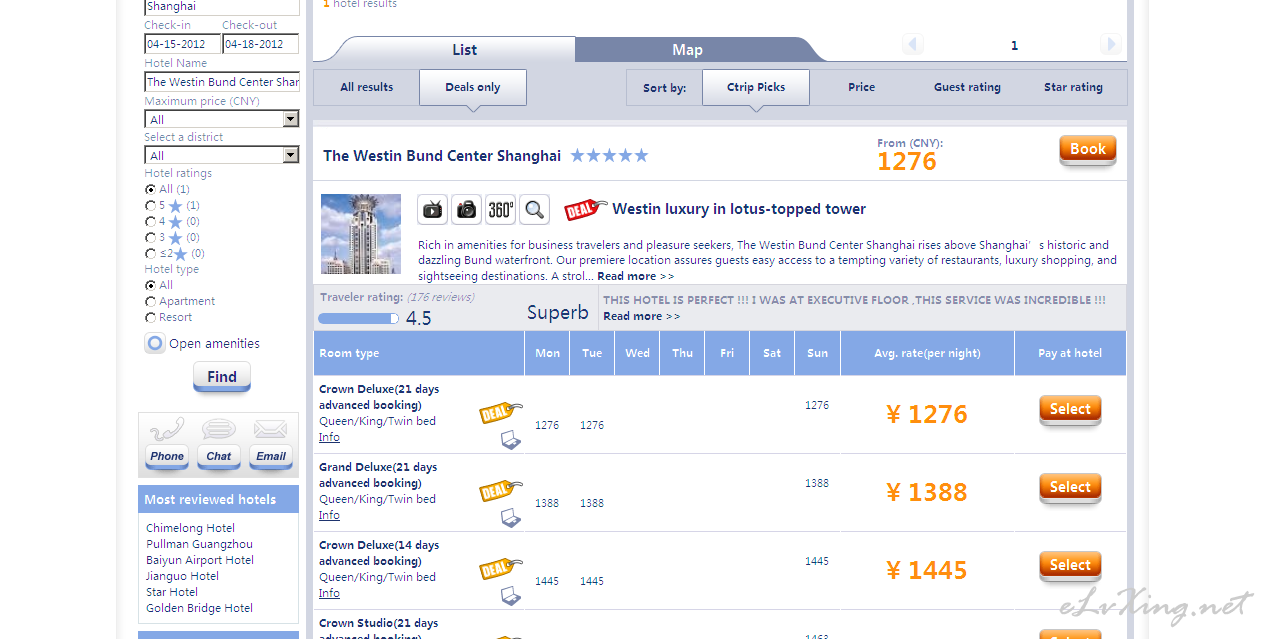
Task: Sort by Ctrip Picks
Action: tap(756, 87)
